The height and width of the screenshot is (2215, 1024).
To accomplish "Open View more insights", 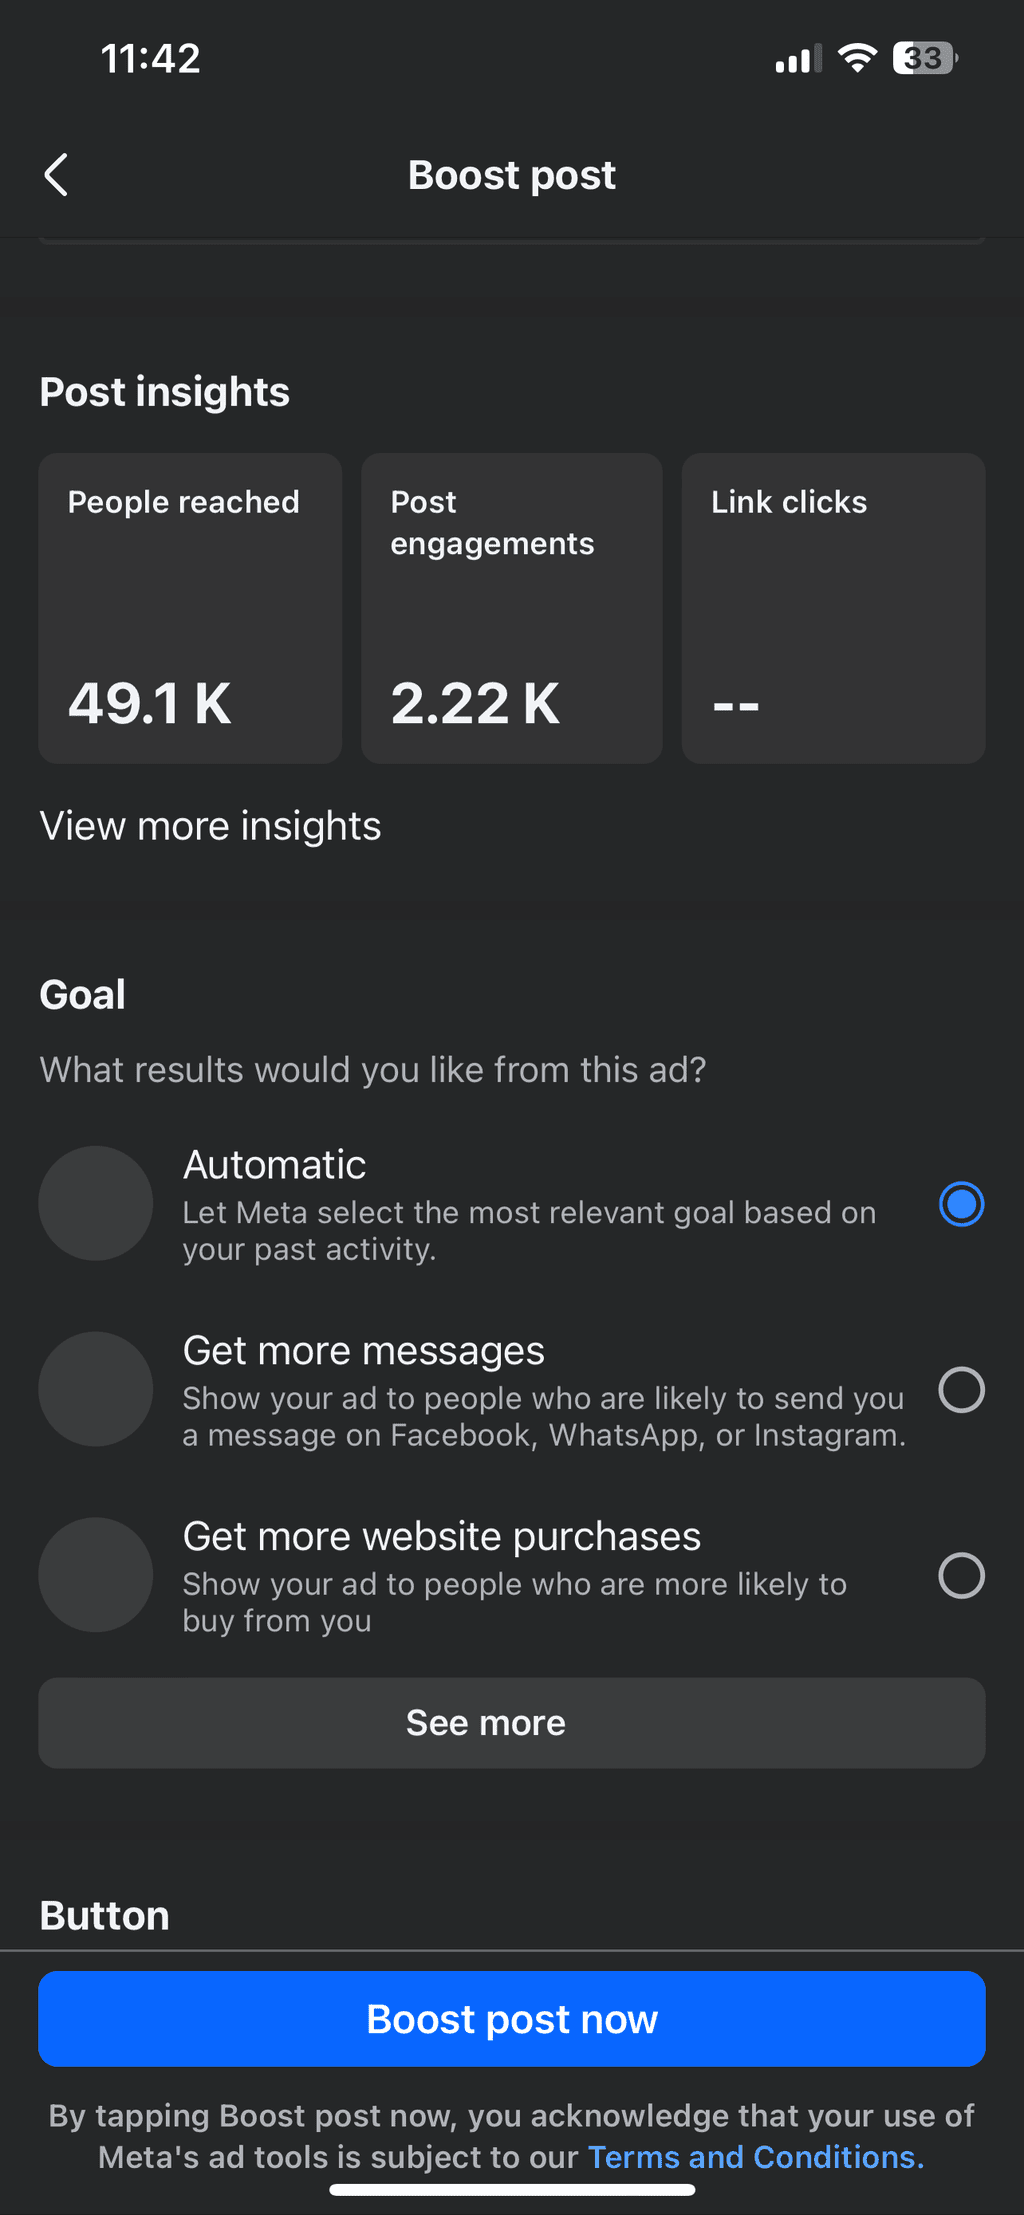I will 210,826.
